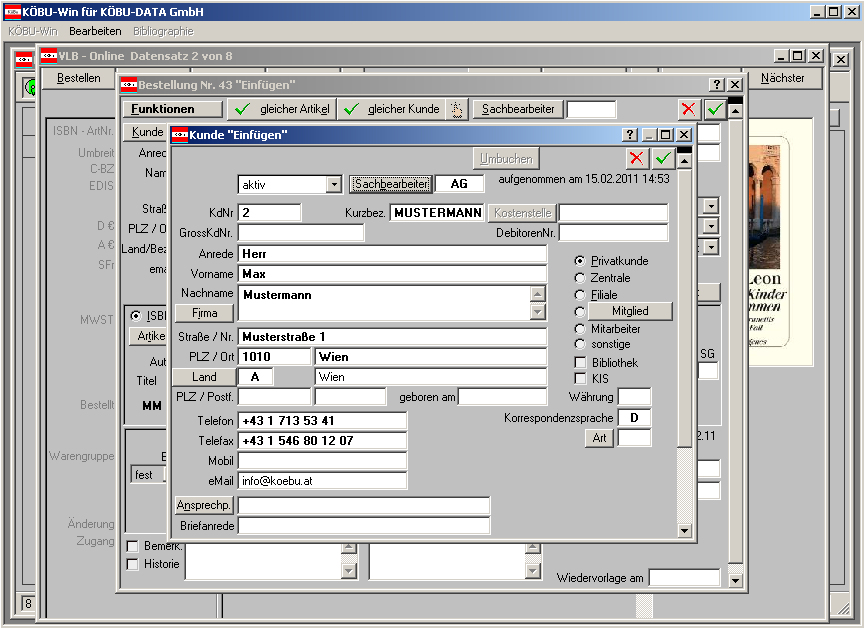Click the KdNr input field
Viewport: 864px width, 628px height.
(x=269, y=213)
